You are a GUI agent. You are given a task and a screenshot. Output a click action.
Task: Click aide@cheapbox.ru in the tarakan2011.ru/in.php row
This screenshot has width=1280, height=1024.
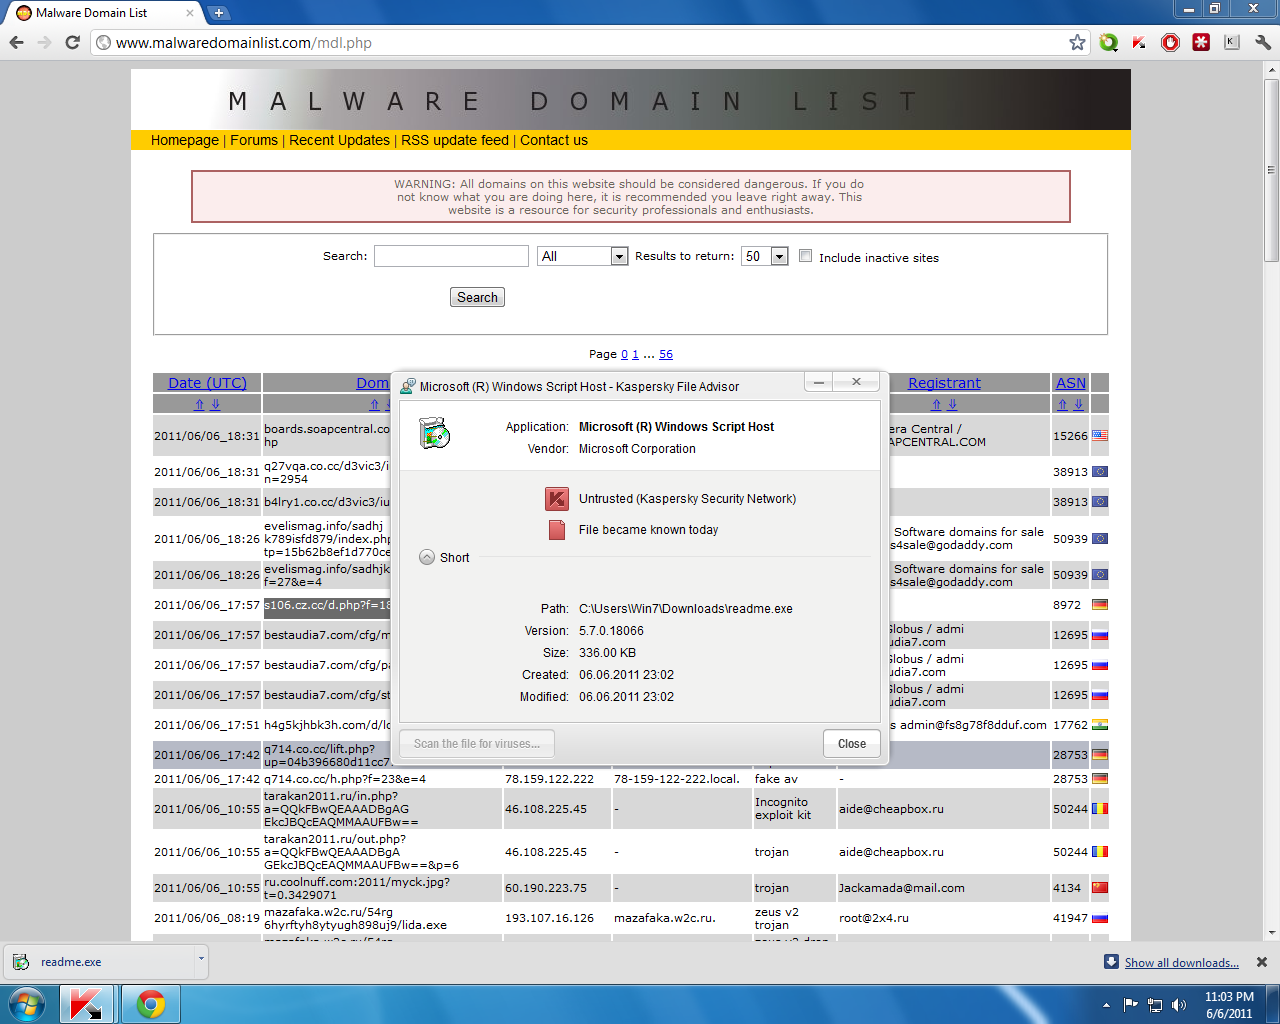pos(891,809)
